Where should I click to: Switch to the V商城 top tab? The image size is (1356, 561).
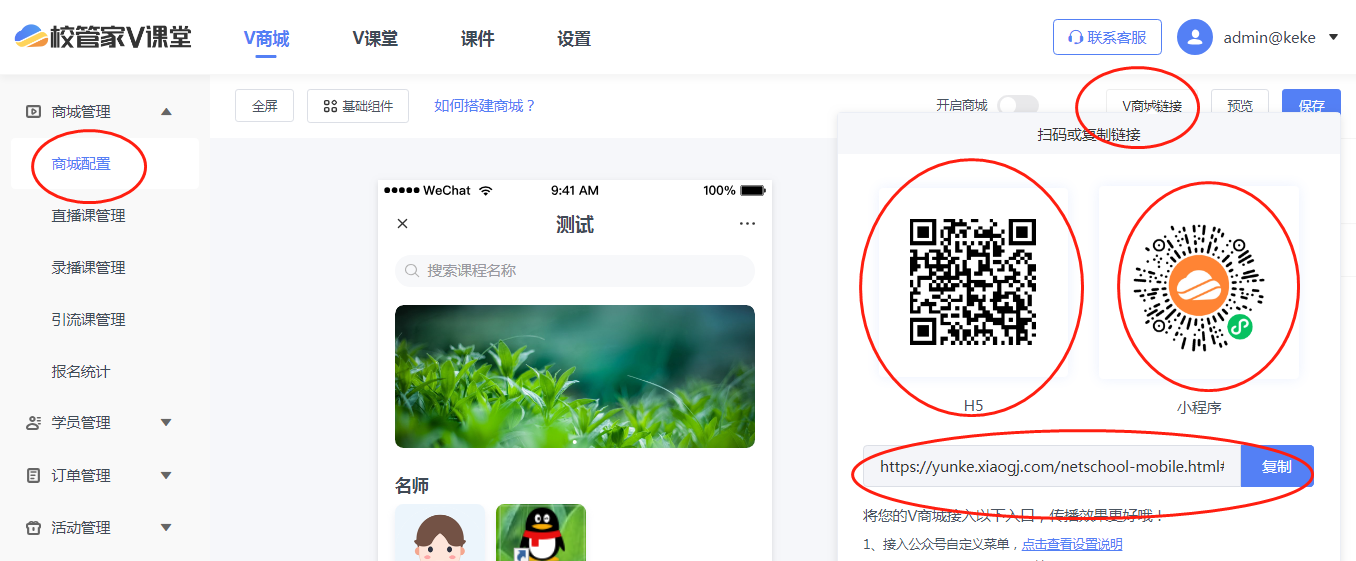click(266, 39)
